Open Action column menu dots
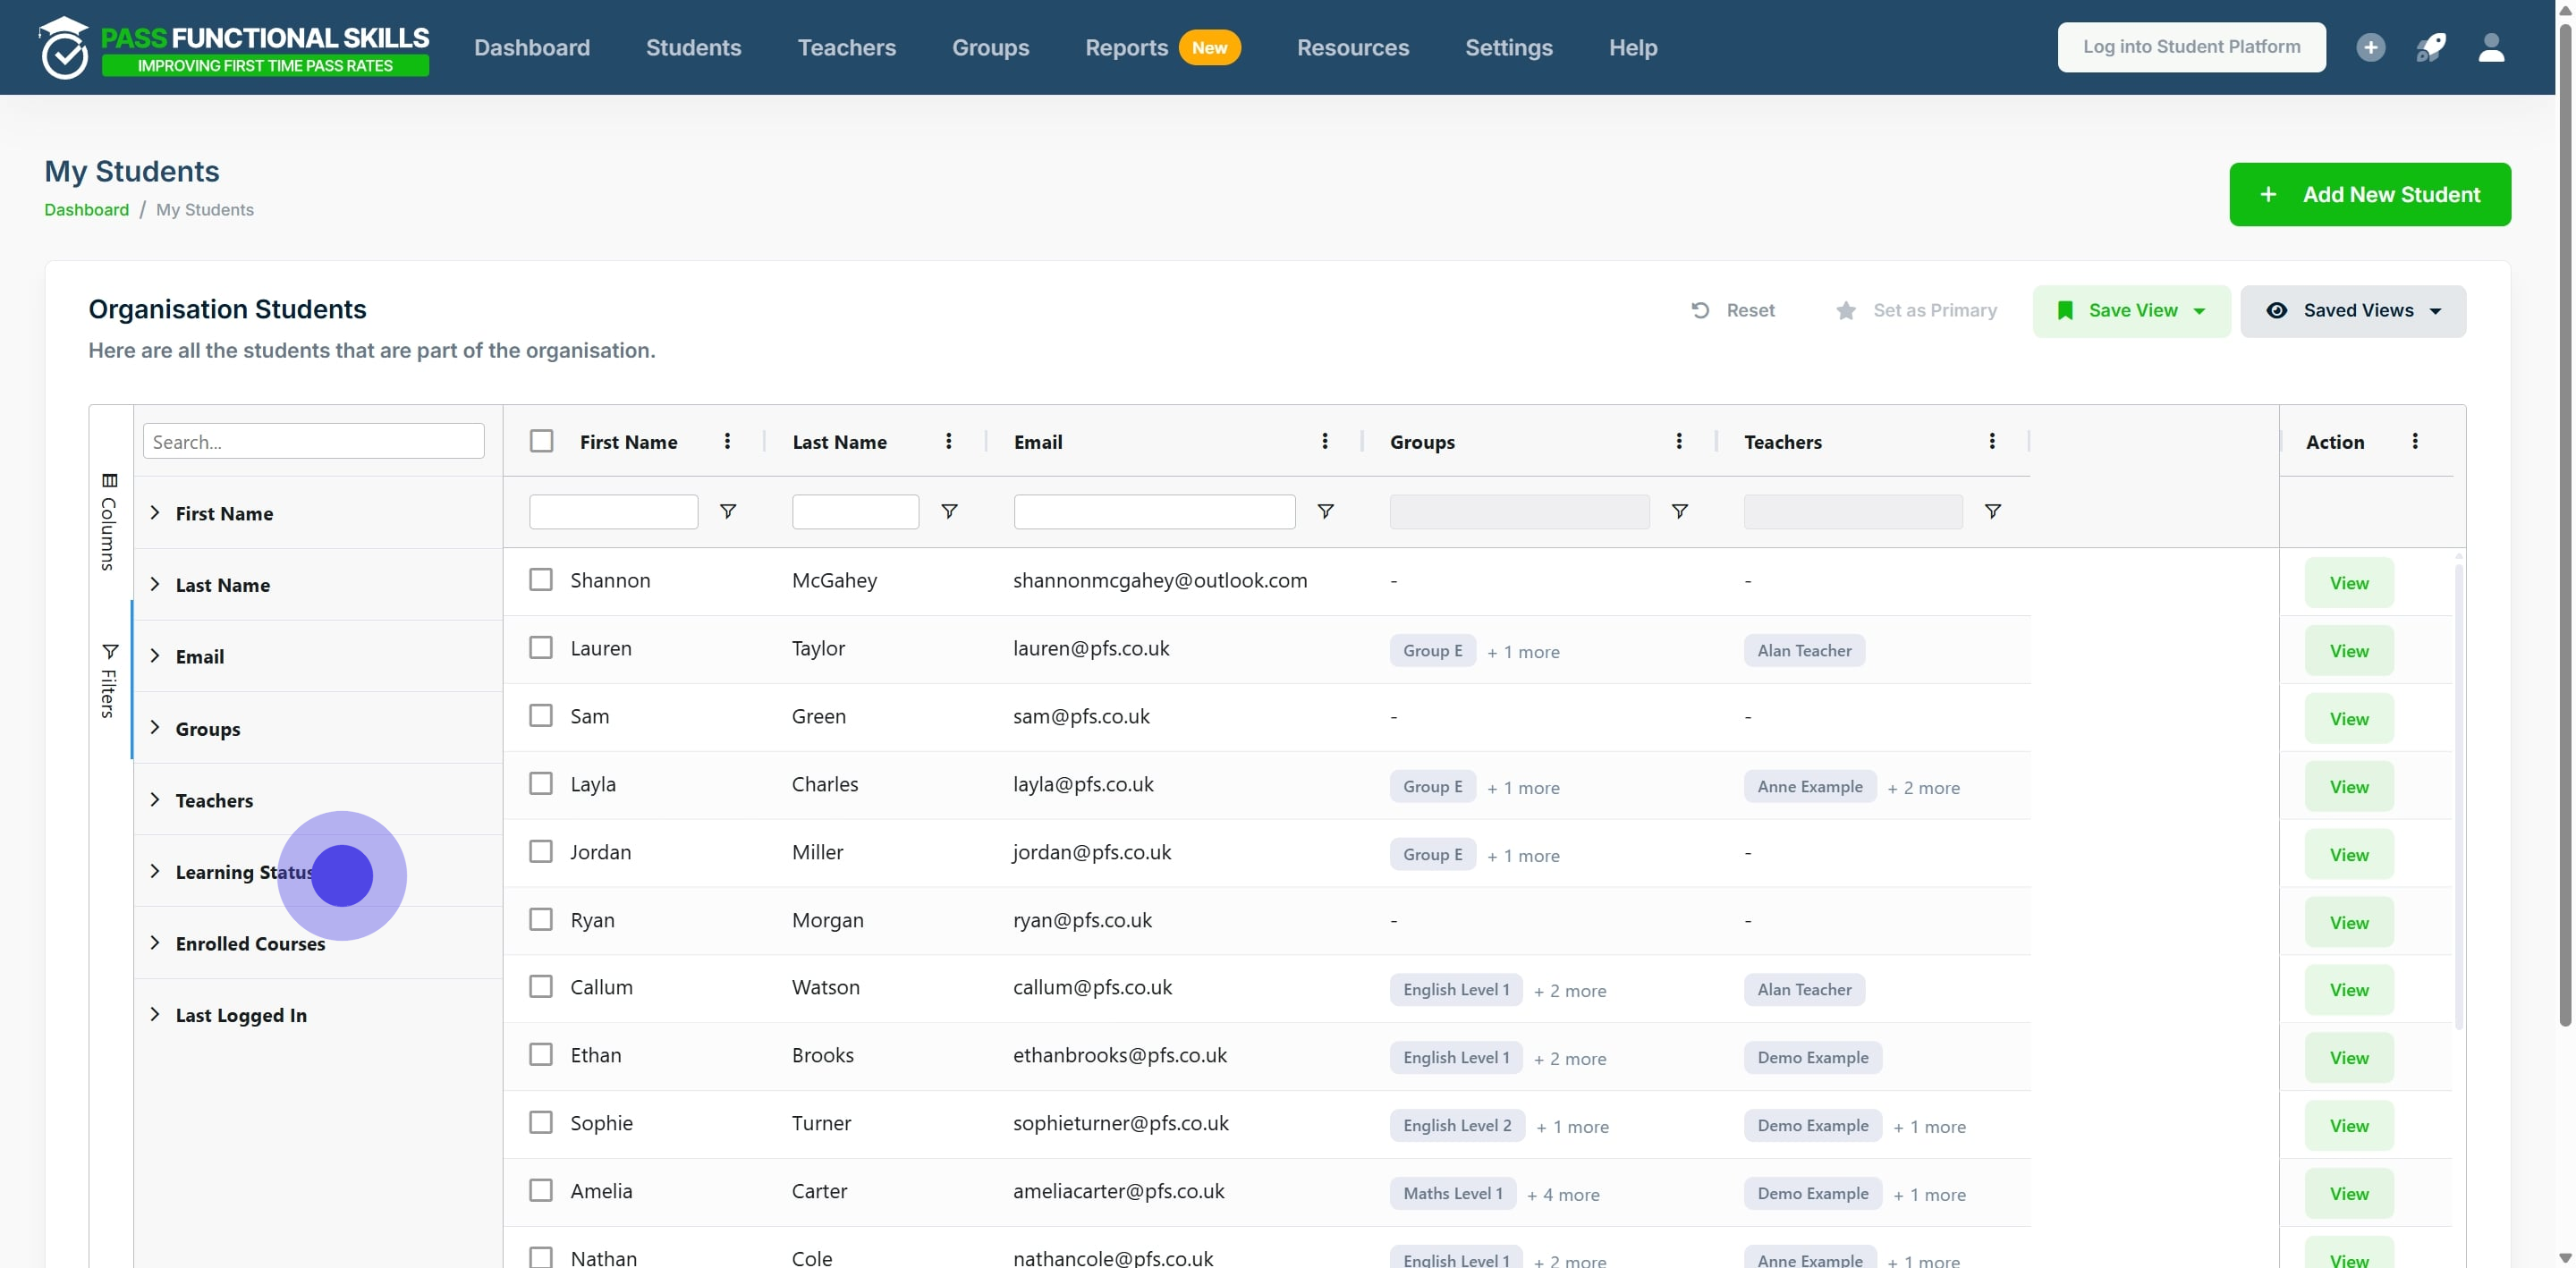 pos(2415,441)
